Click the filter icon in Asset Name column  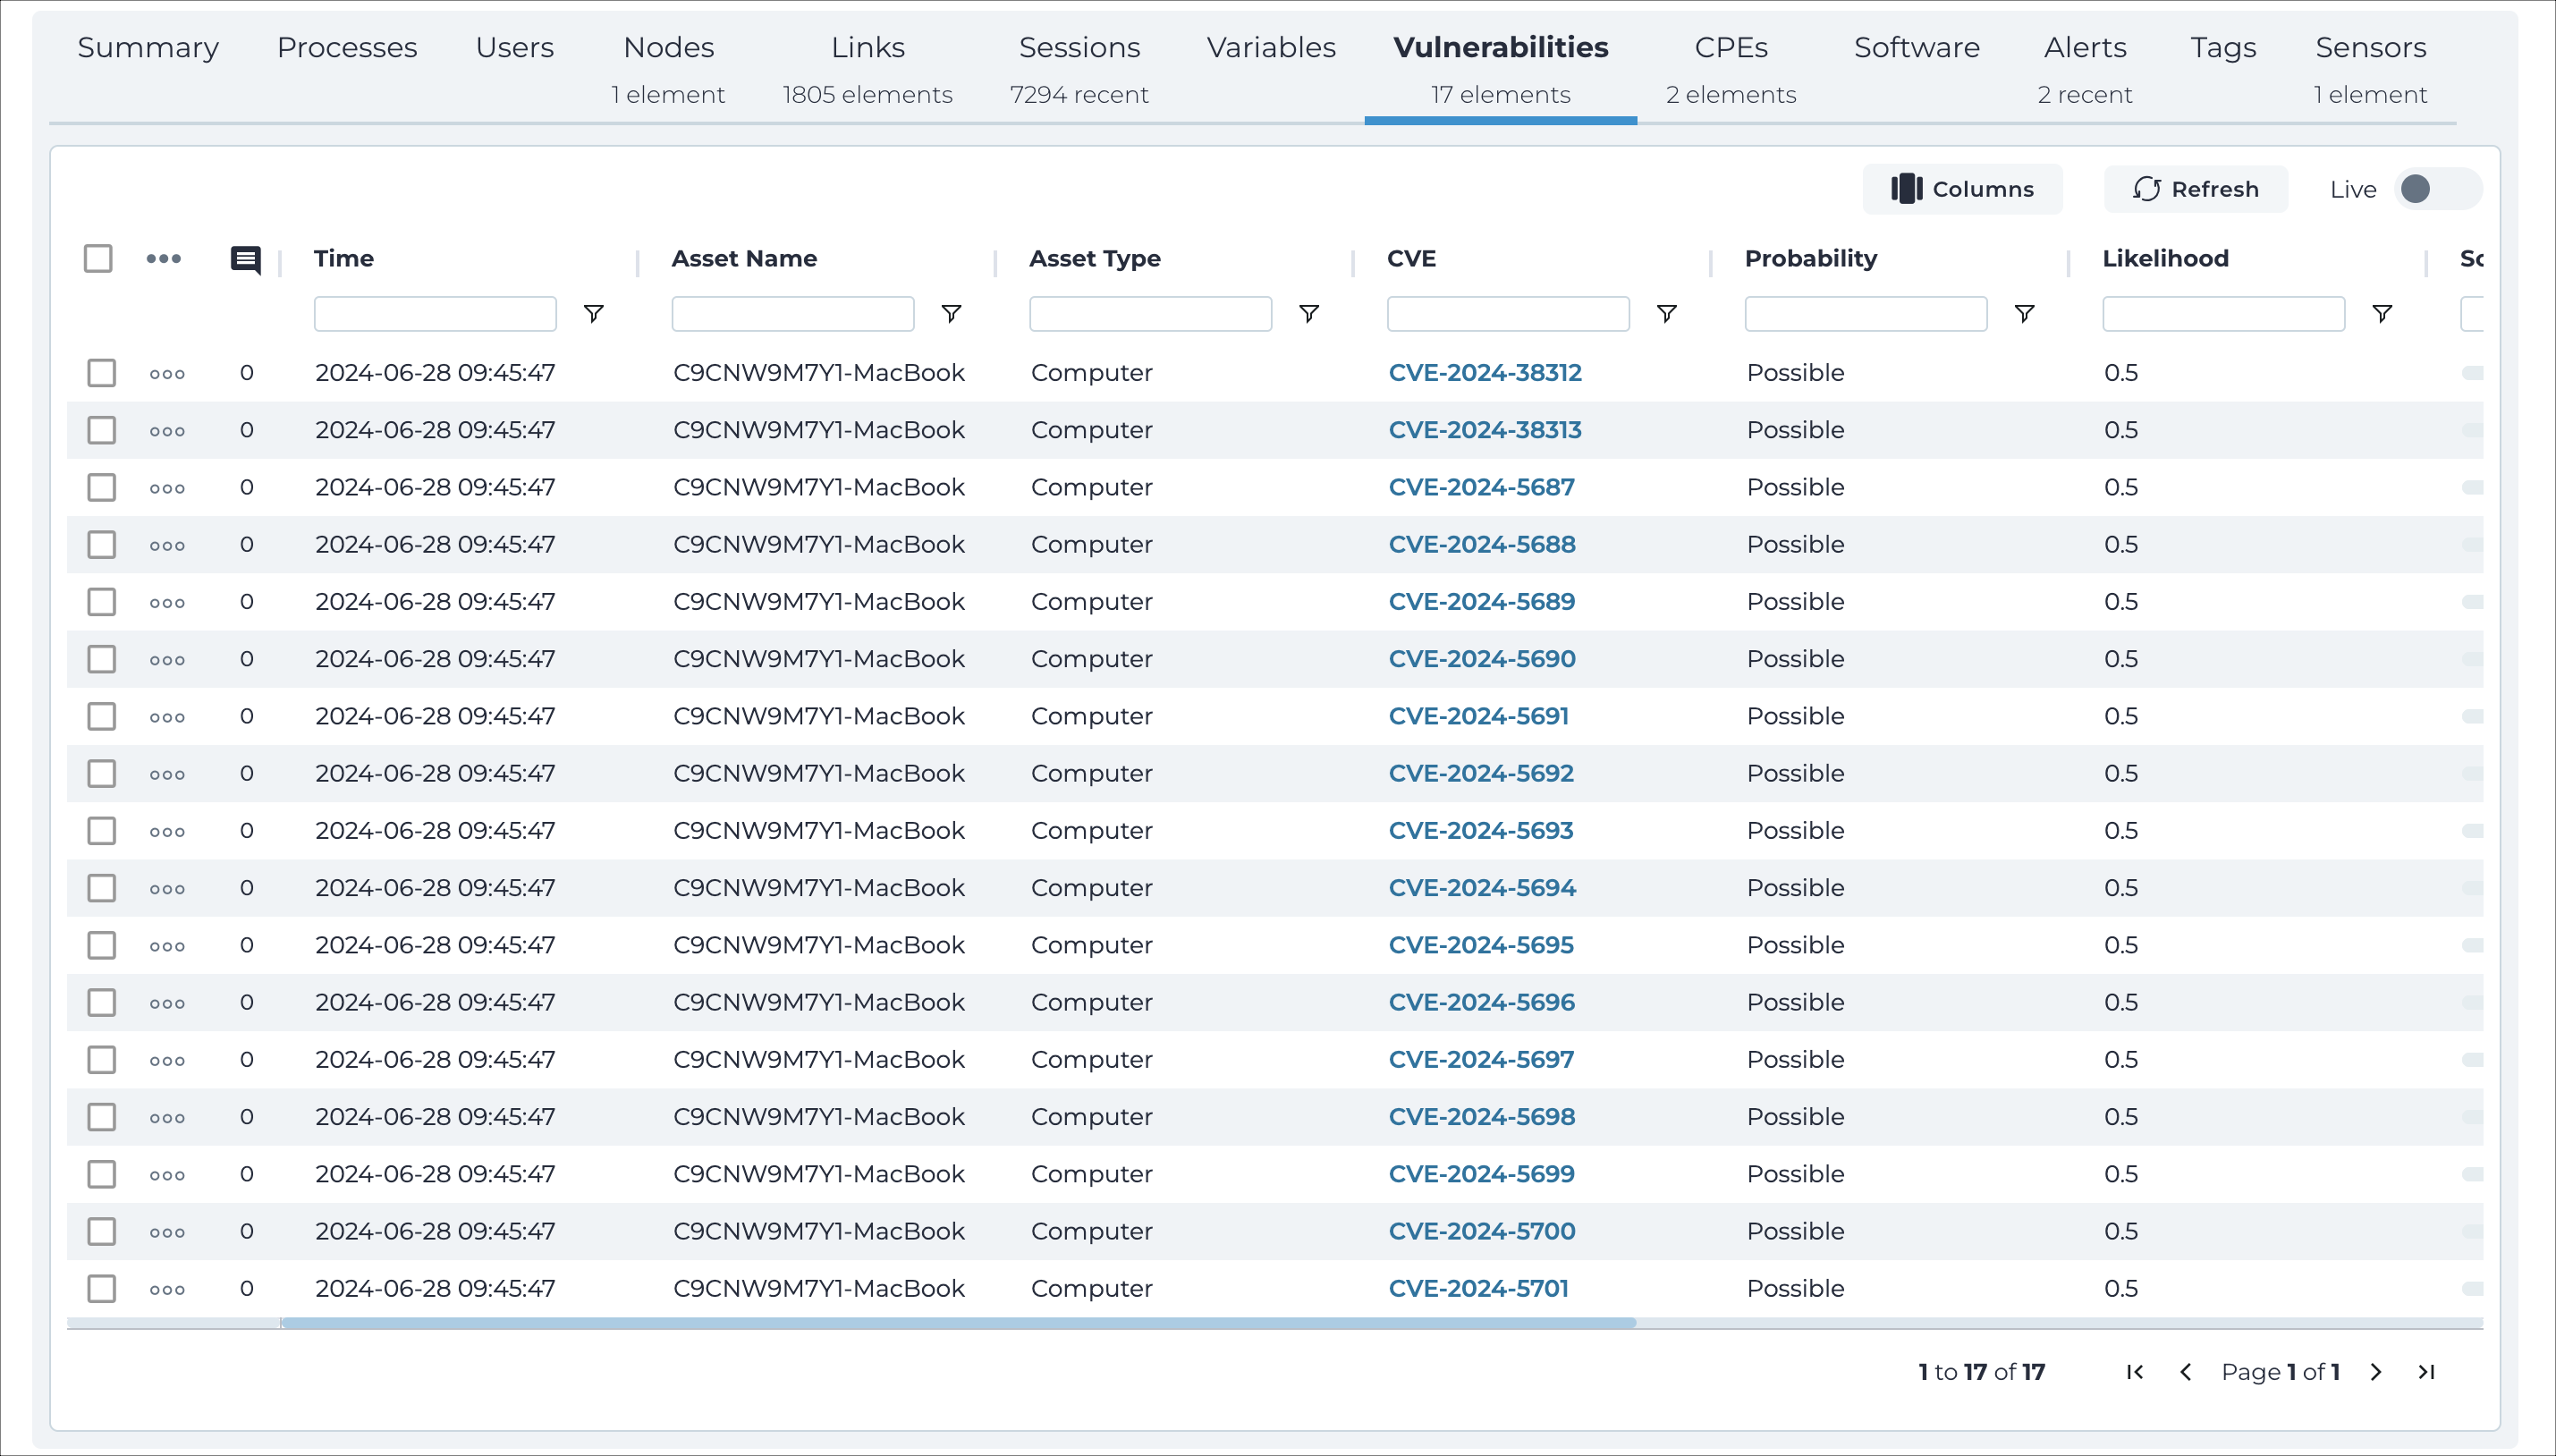point(952,316)
